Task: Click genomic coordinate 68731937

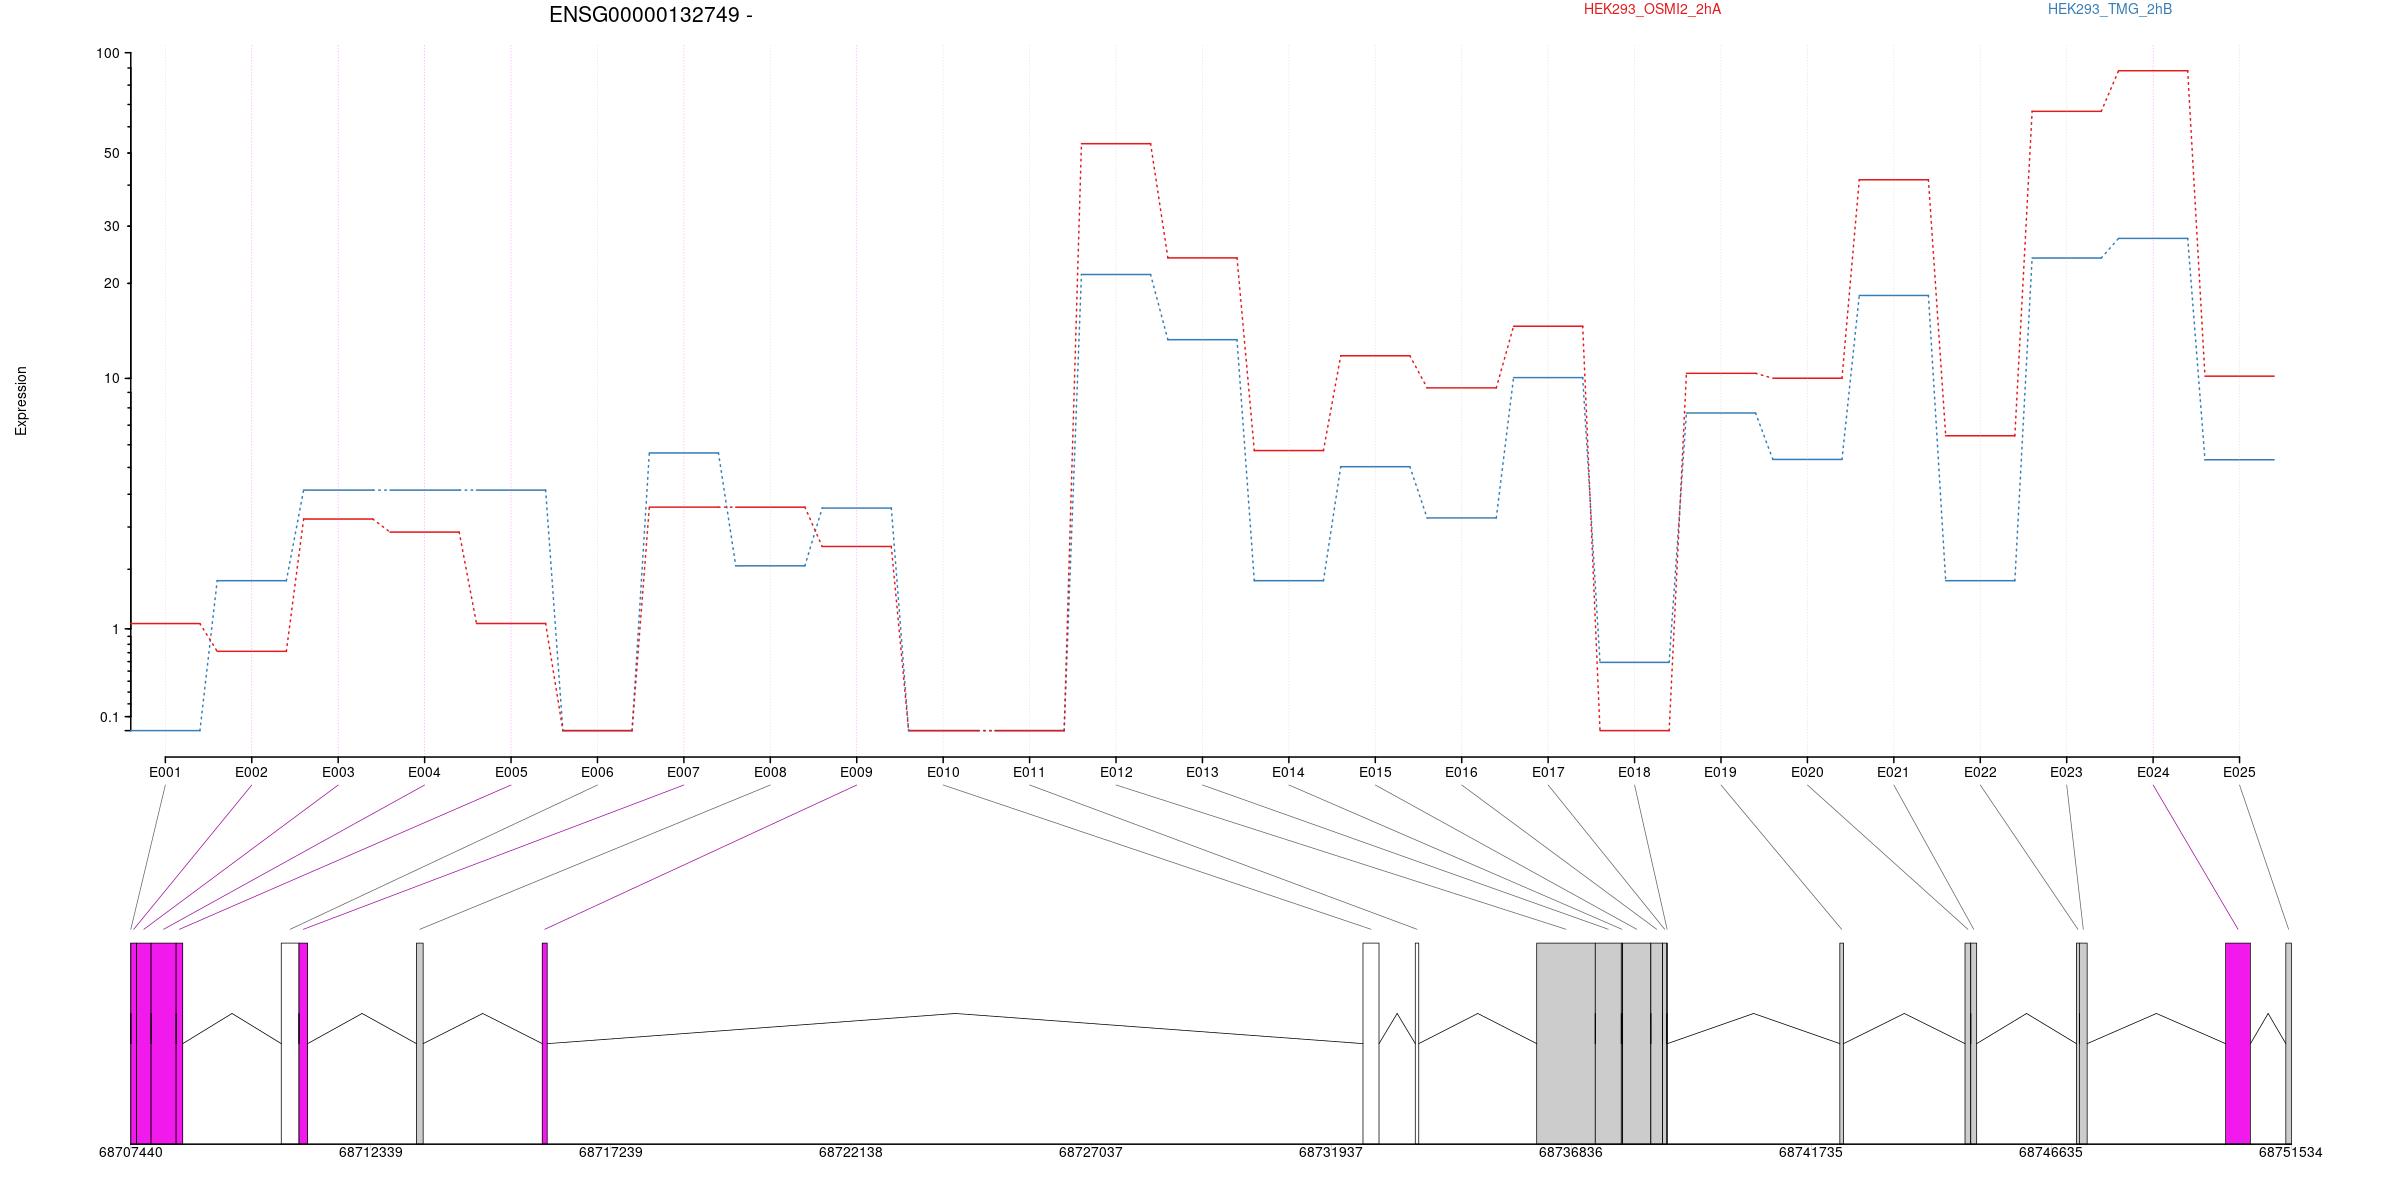Action: coord(1330,1152)
